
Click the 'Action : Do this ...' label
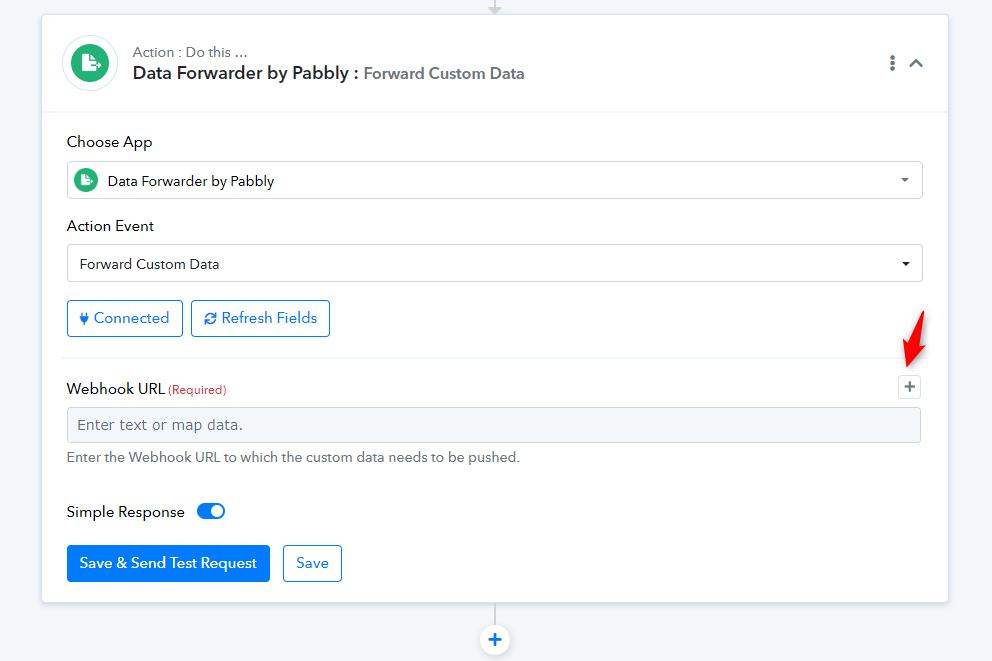click(190, 52)
